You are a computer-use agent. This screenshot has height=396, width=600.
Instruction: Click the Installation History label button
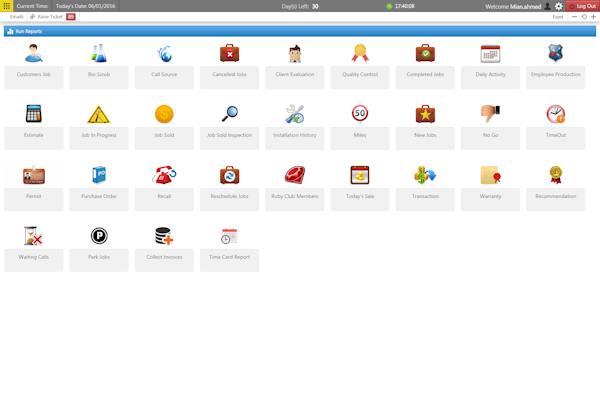(295, 139)
